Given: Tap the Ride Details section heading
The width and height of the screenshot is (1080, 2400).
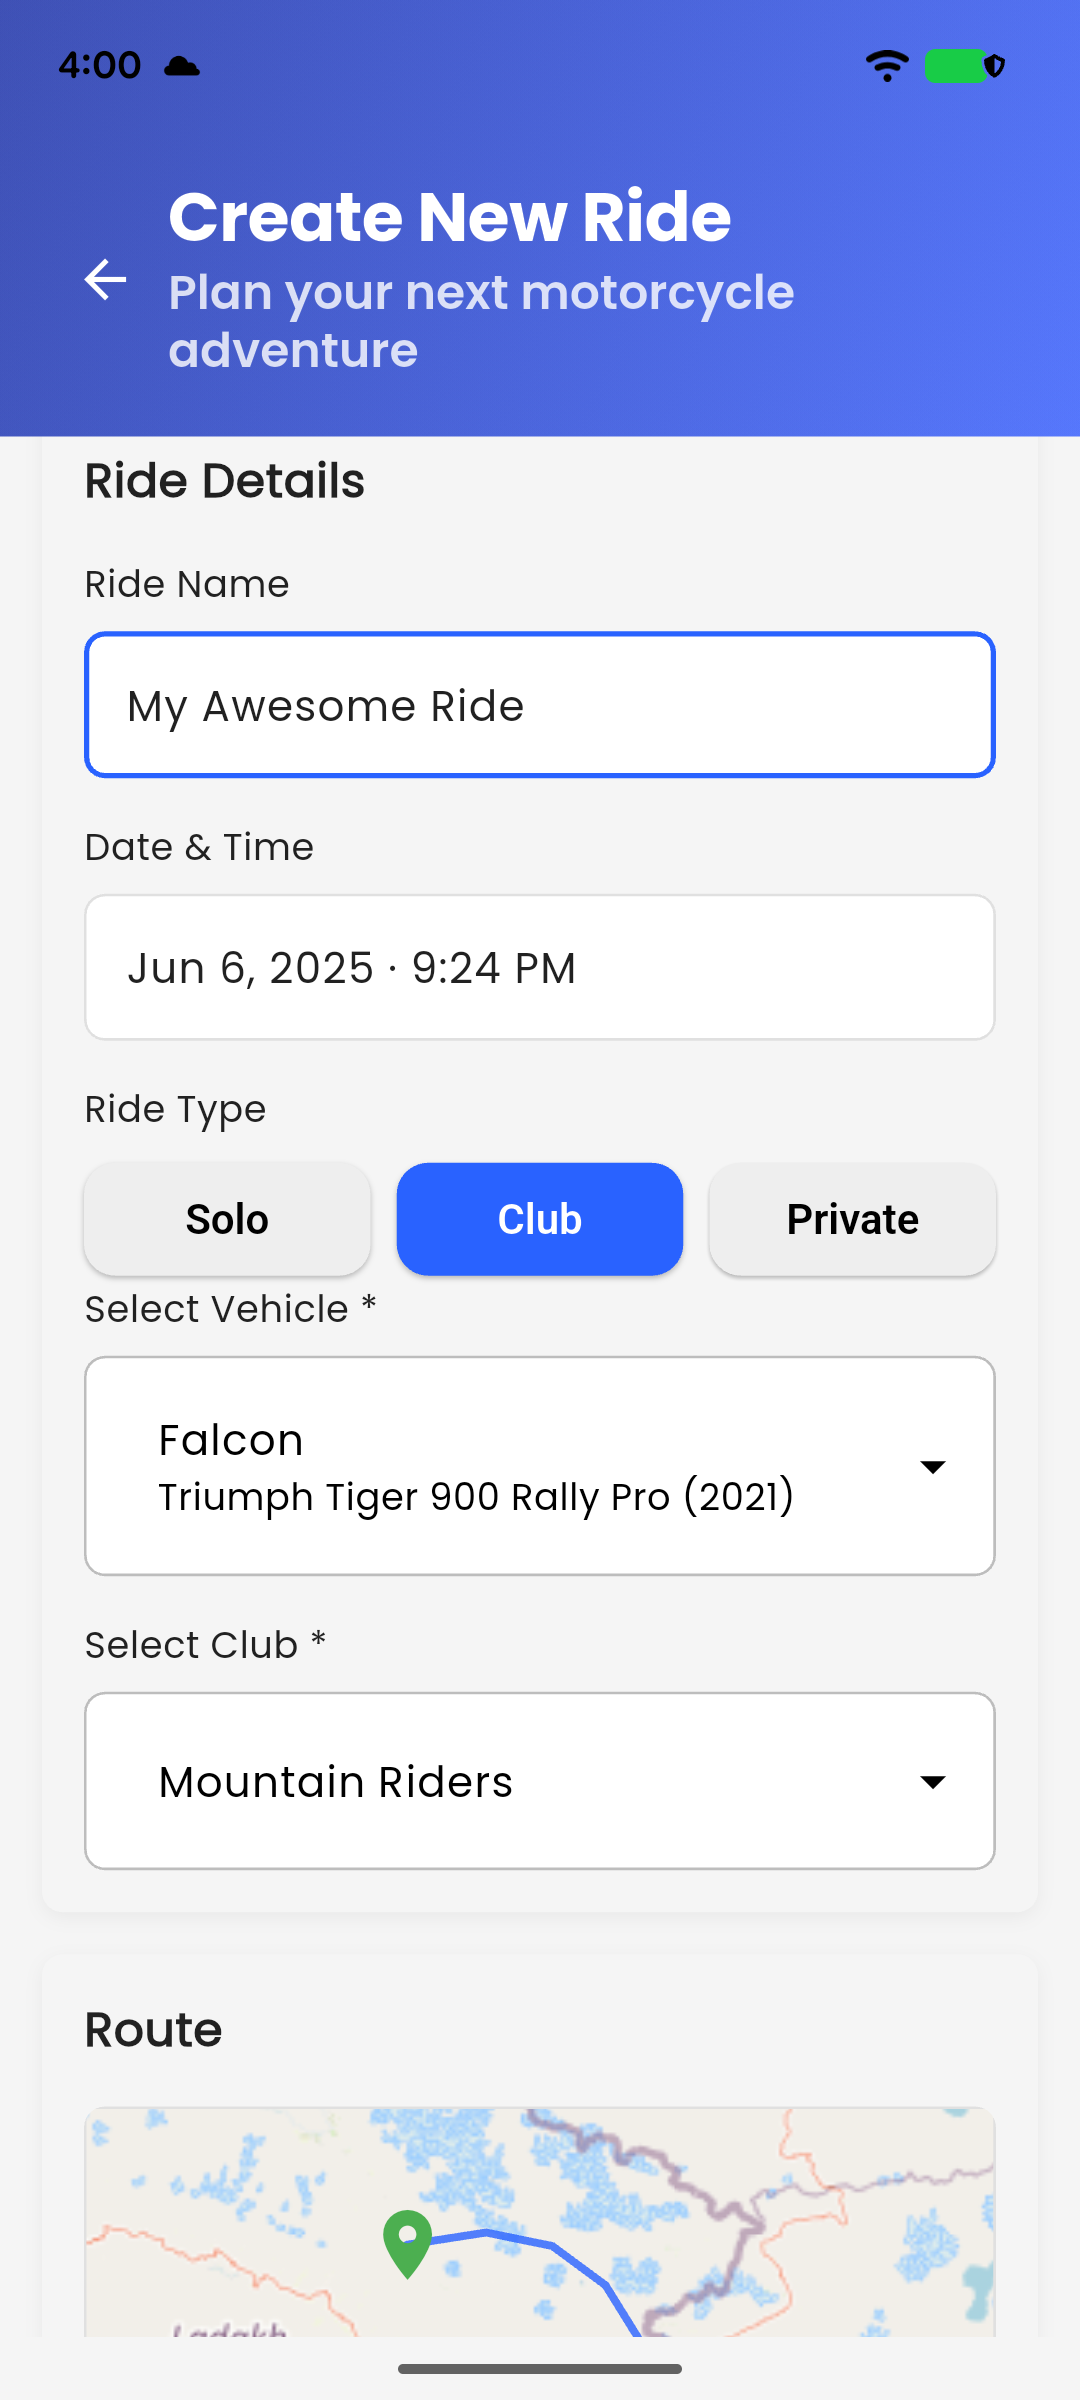Looking at the screenshot, I should pyautogui.click(x=225, y=481).
